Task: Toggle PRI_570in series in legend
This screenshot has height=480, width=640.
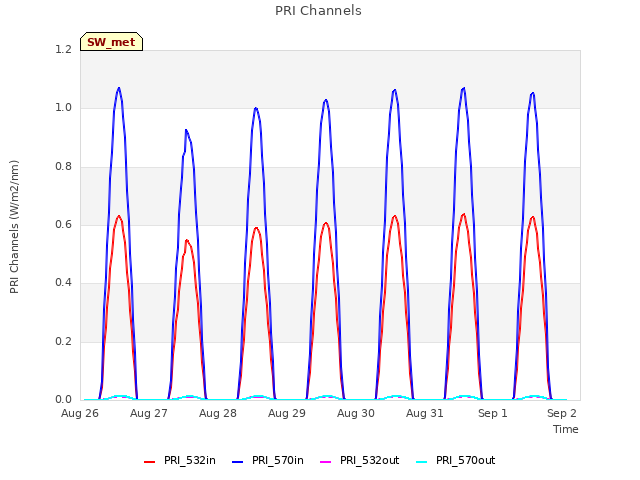Action: pyautogui.click(x=268, y=460)
